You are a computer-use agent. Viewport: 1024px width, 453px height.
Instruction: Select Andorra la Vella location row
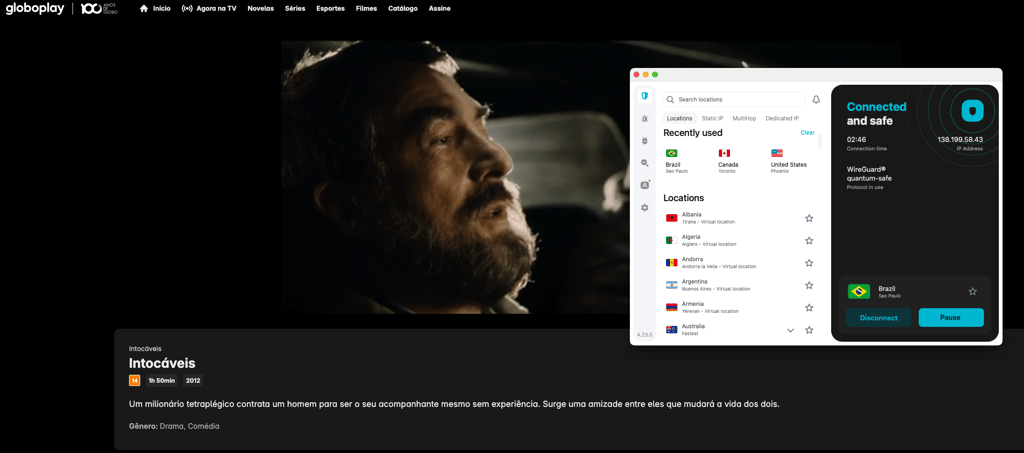(x=740, y=262)
